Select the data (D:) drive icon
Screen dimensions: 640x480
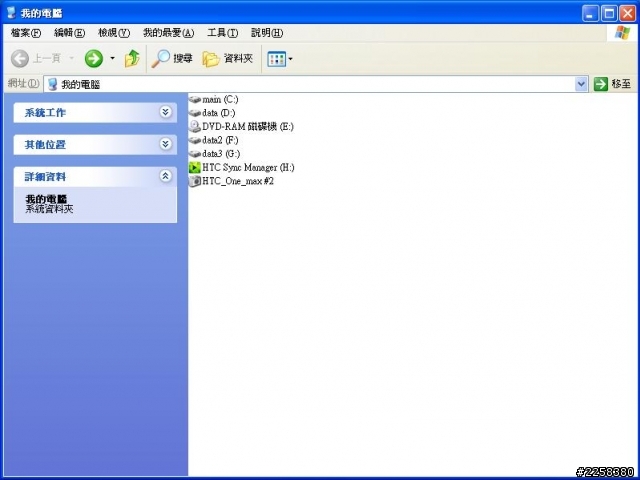pos(195,113)
